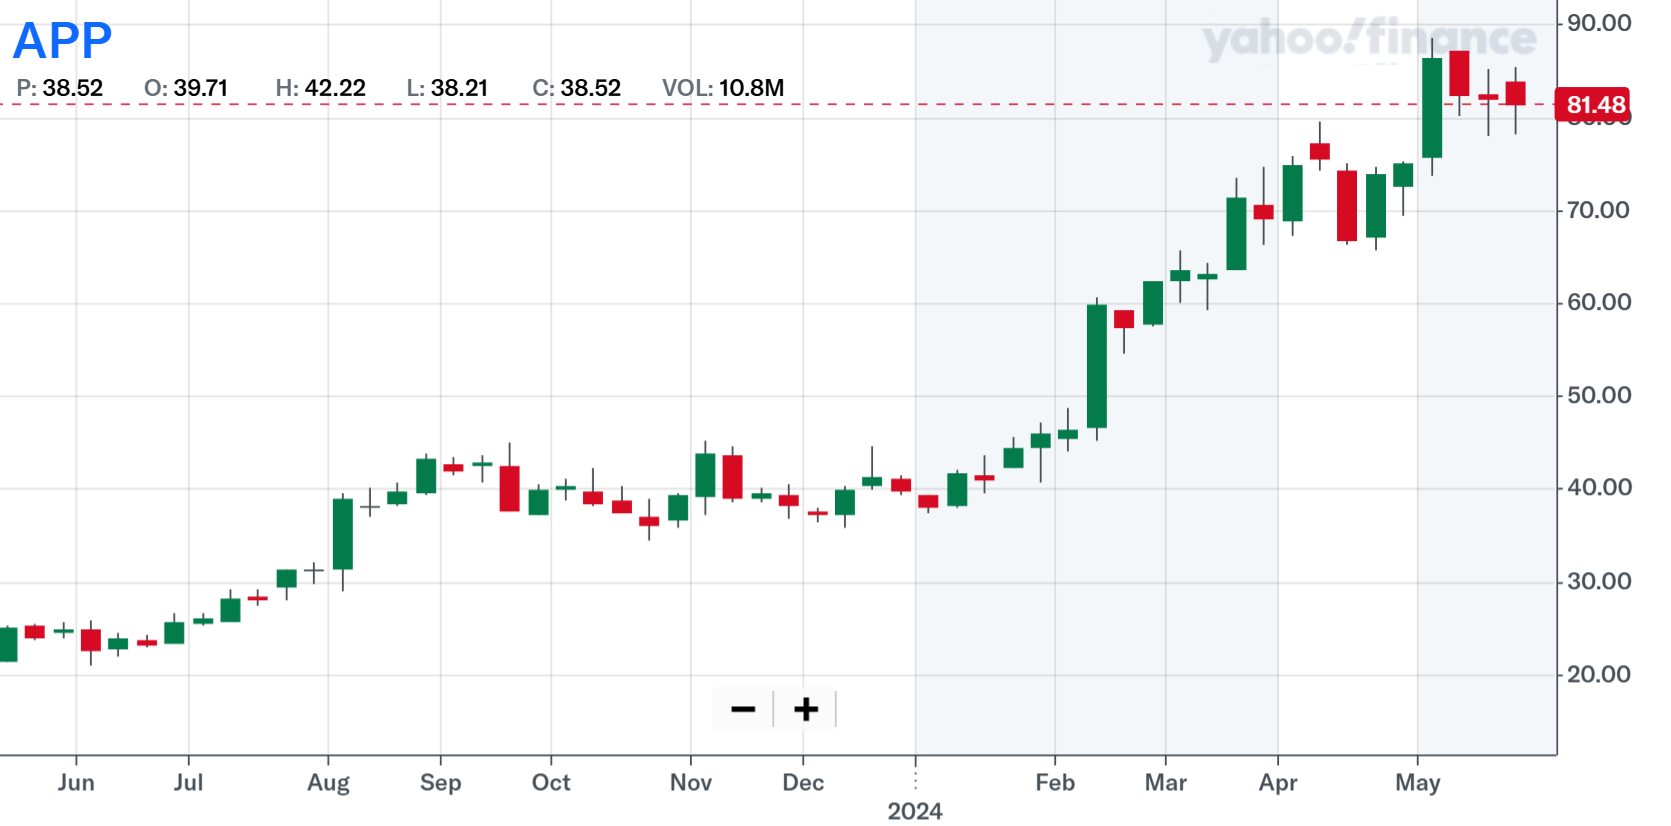Click the red 81.48 current price tag

(1592, 105)
